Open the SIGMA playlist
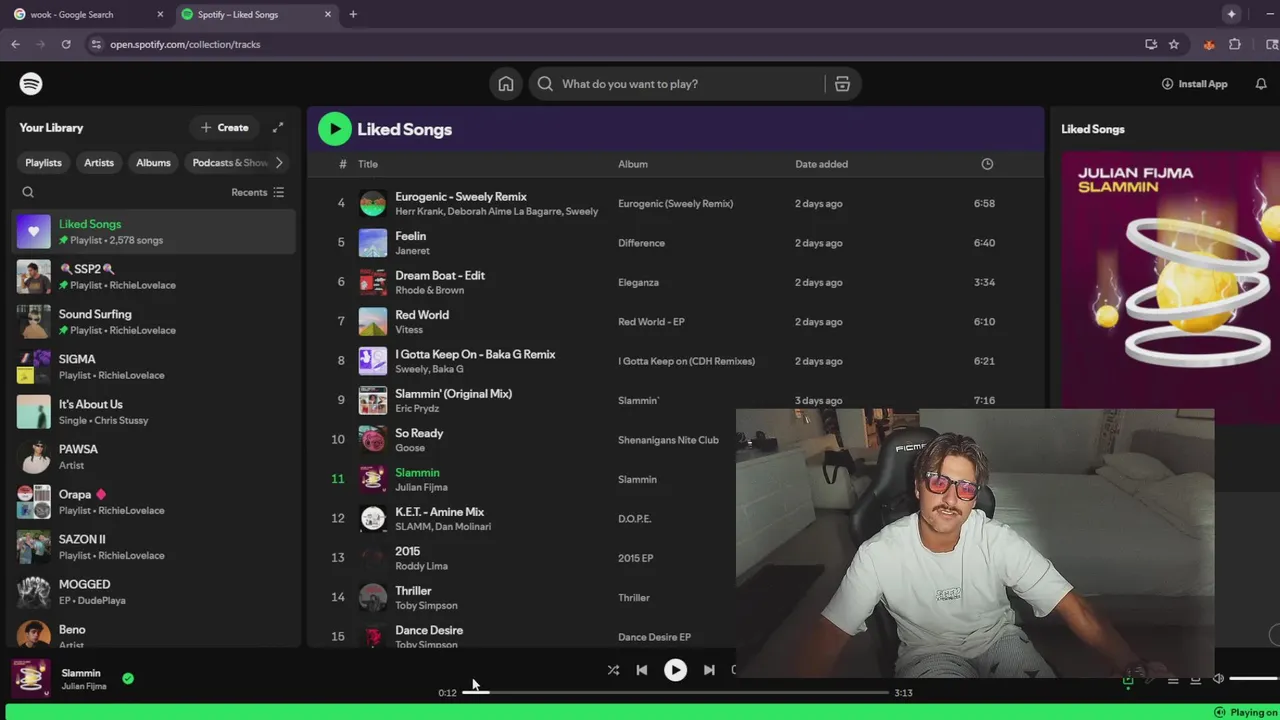Viewport: 1280px width, 720px height. (x=155, y=367)
